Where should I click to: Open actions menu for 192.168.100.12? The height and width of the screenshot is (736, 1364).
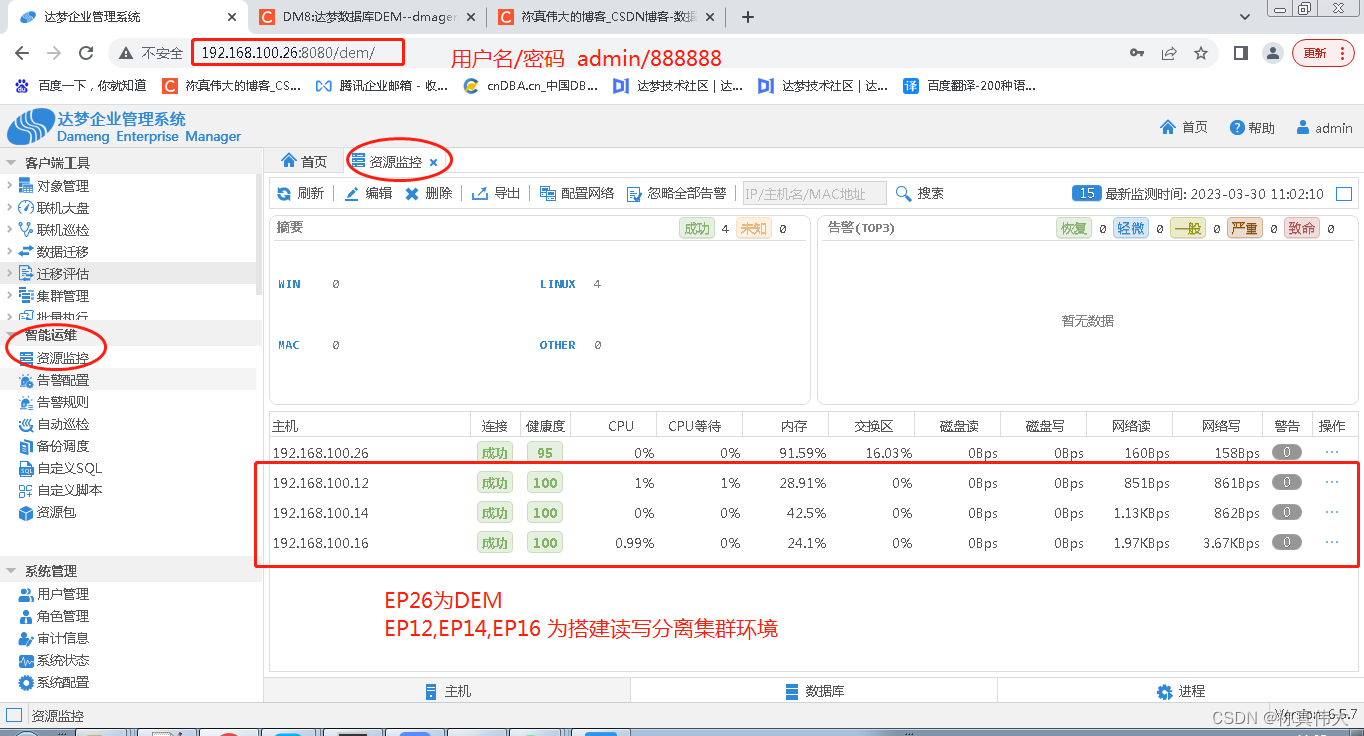[x=1331, y=482]
